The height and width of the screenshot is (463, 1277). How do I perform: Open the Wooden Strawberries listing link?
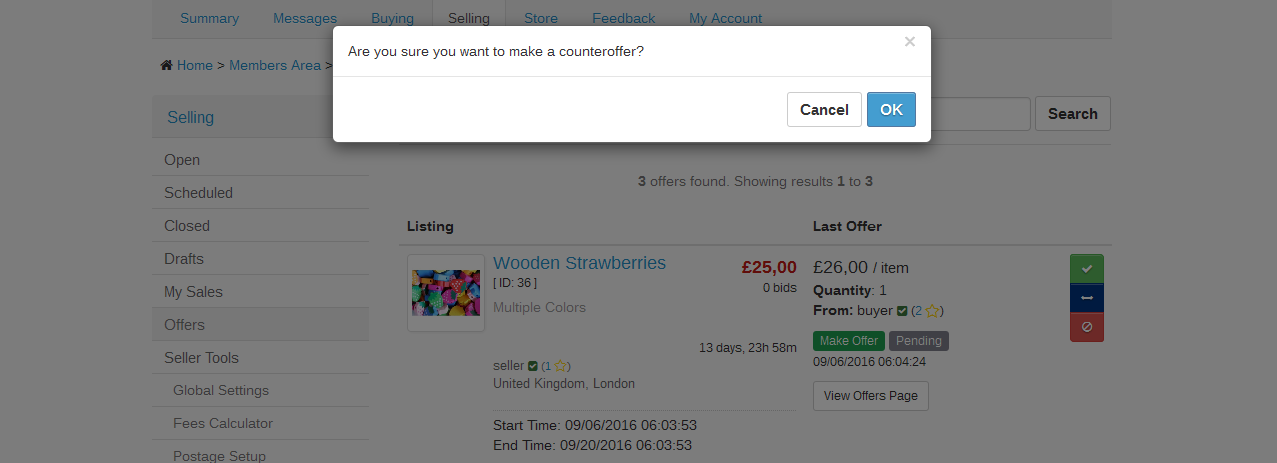pos(579,263)
